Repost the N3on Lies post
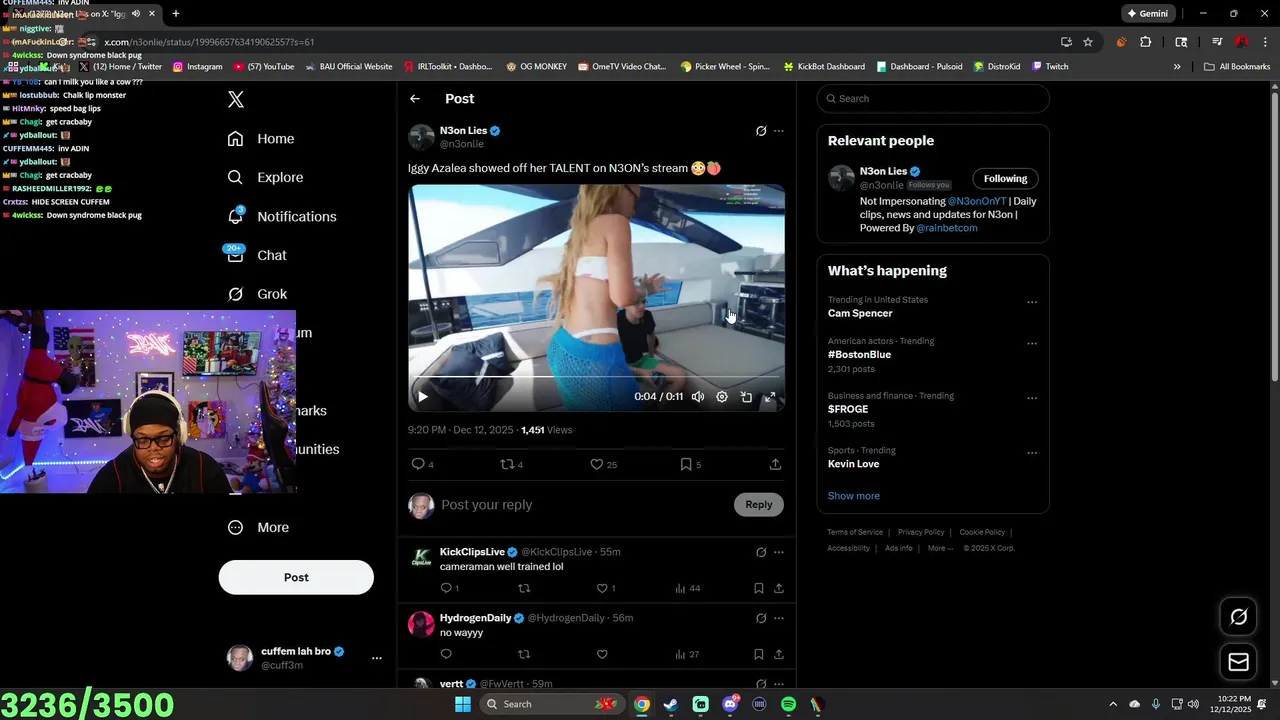The image size is (1280, 720). coord(512,464)
